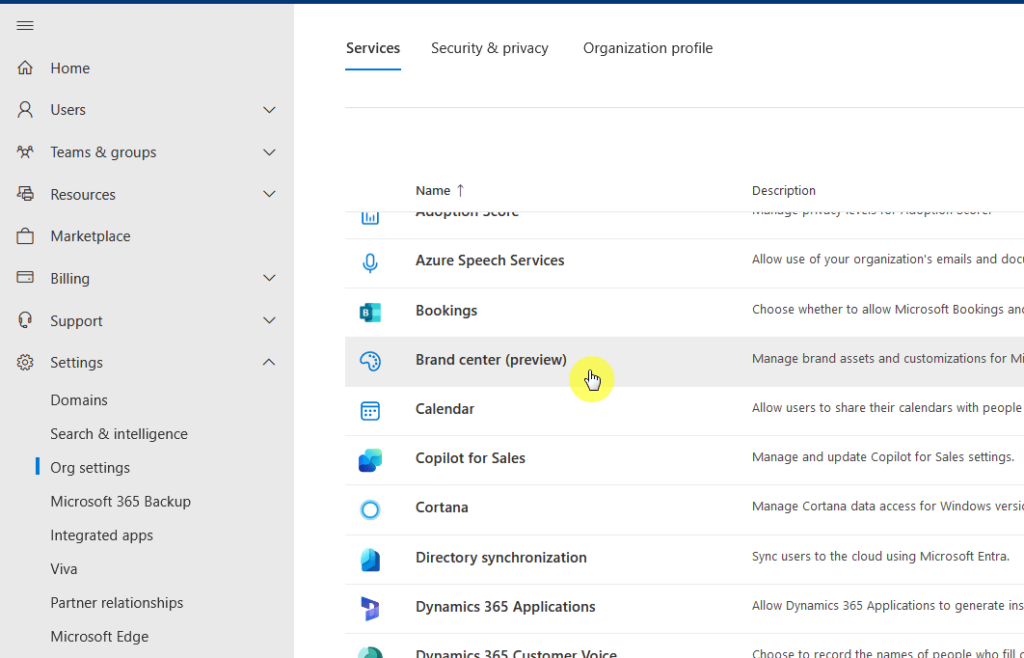
Task: Open Azure Speech Services settings
Action: point(490,260)
